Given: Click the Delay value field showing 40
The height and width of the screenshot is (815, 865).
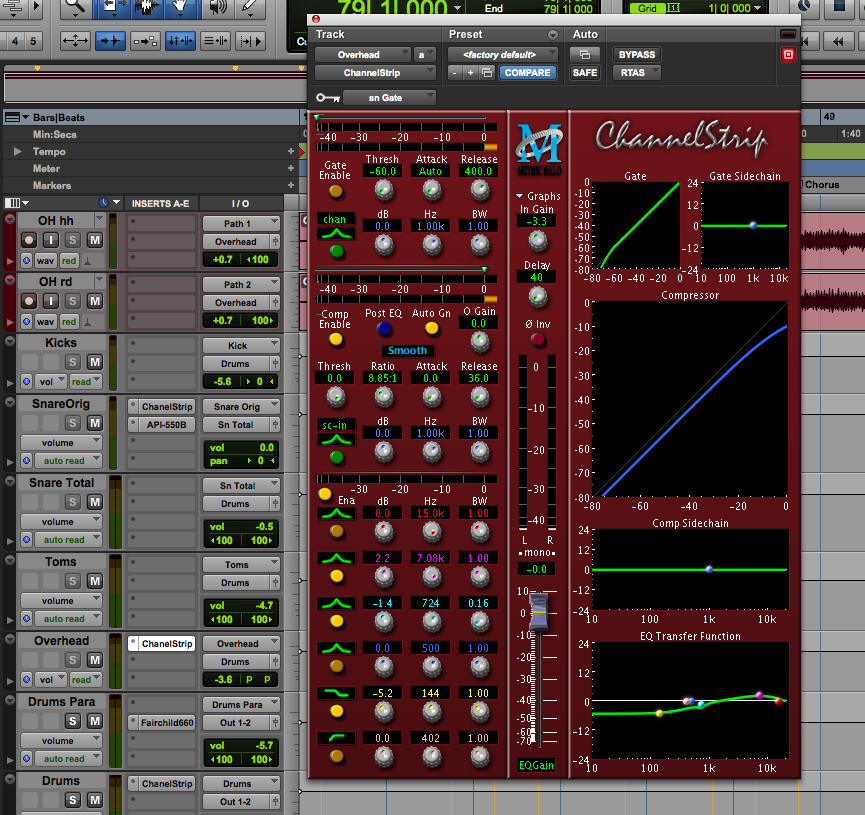Looking at the screenshot, I should pos(536,277).
